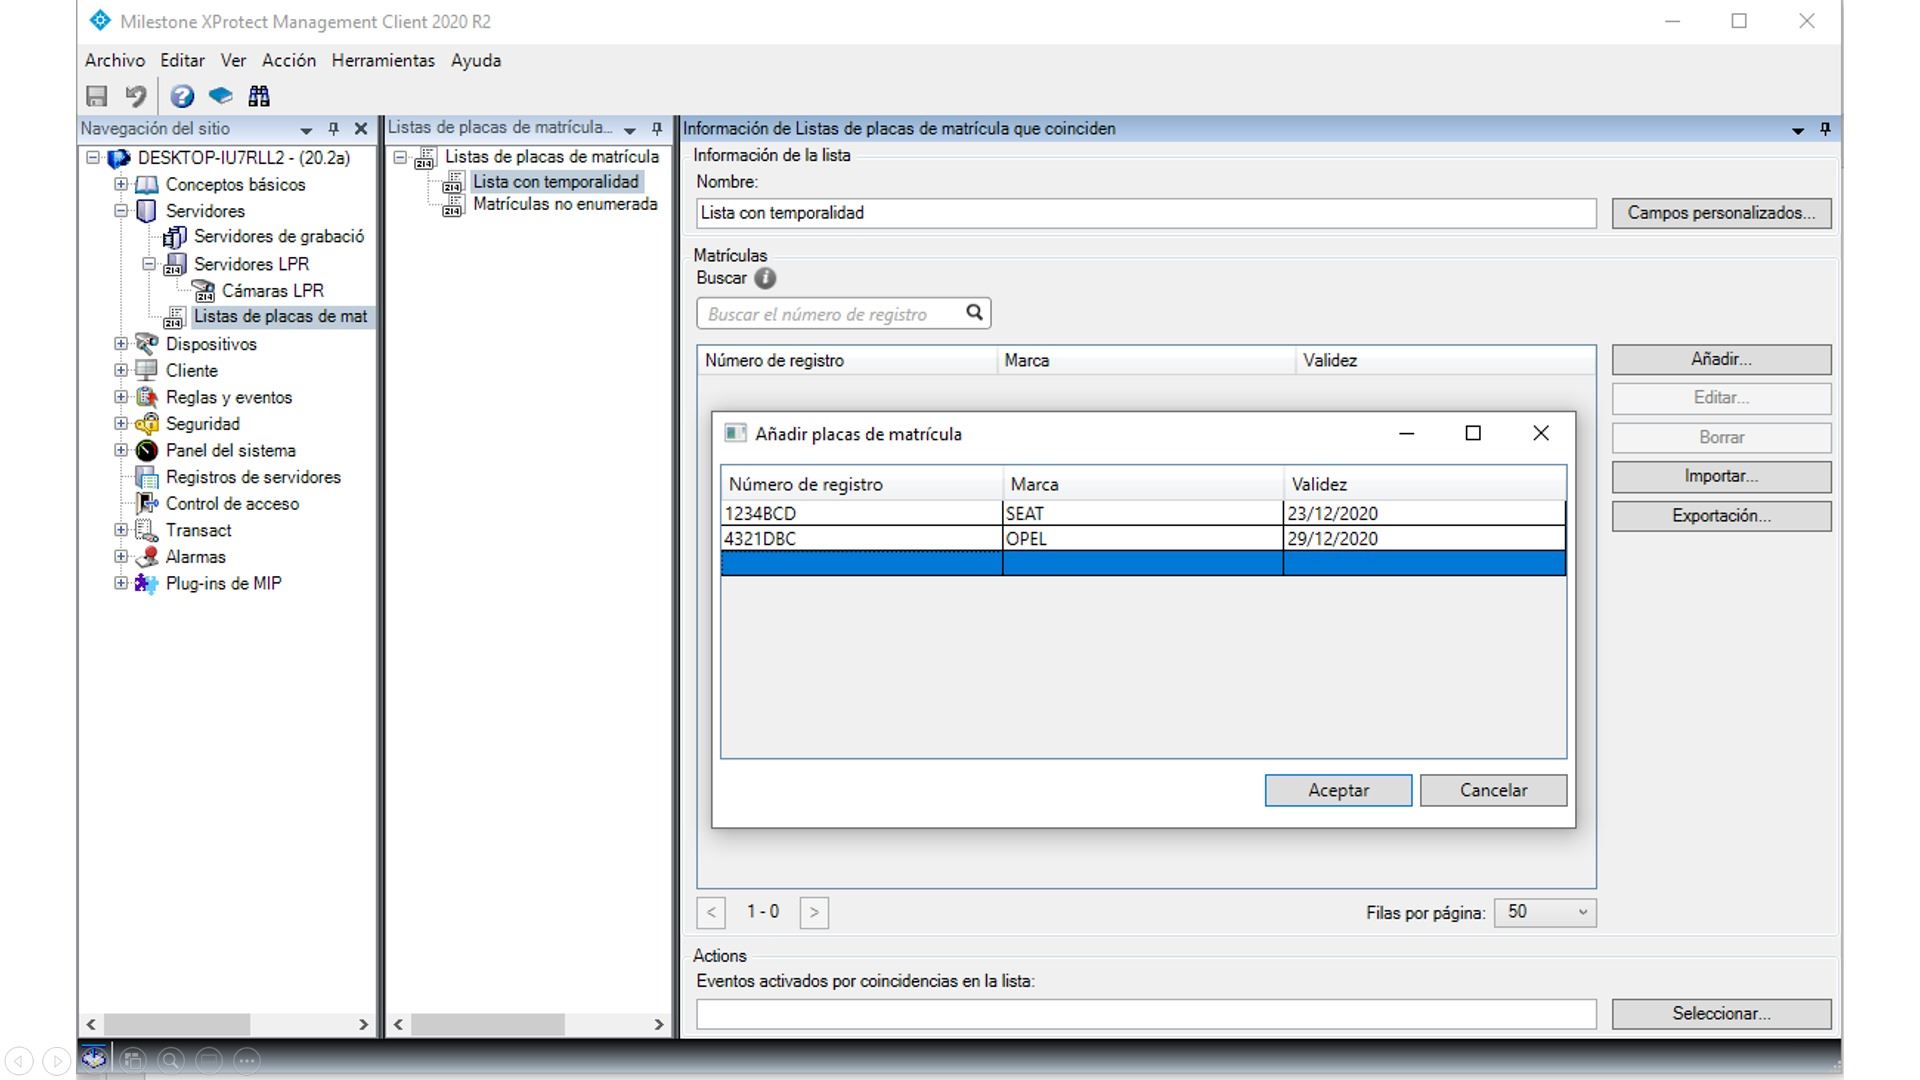Viewport: 1920px width, 1080px height.
Task: Close the Navegación del sitio panel
Action: 361,129
